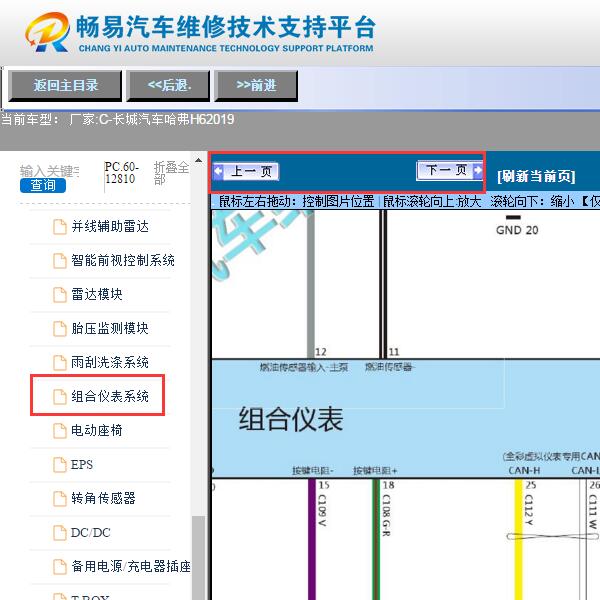Open the 电动座椅 entry
Screen dimensions: 600x600
(x=97, y=430)
